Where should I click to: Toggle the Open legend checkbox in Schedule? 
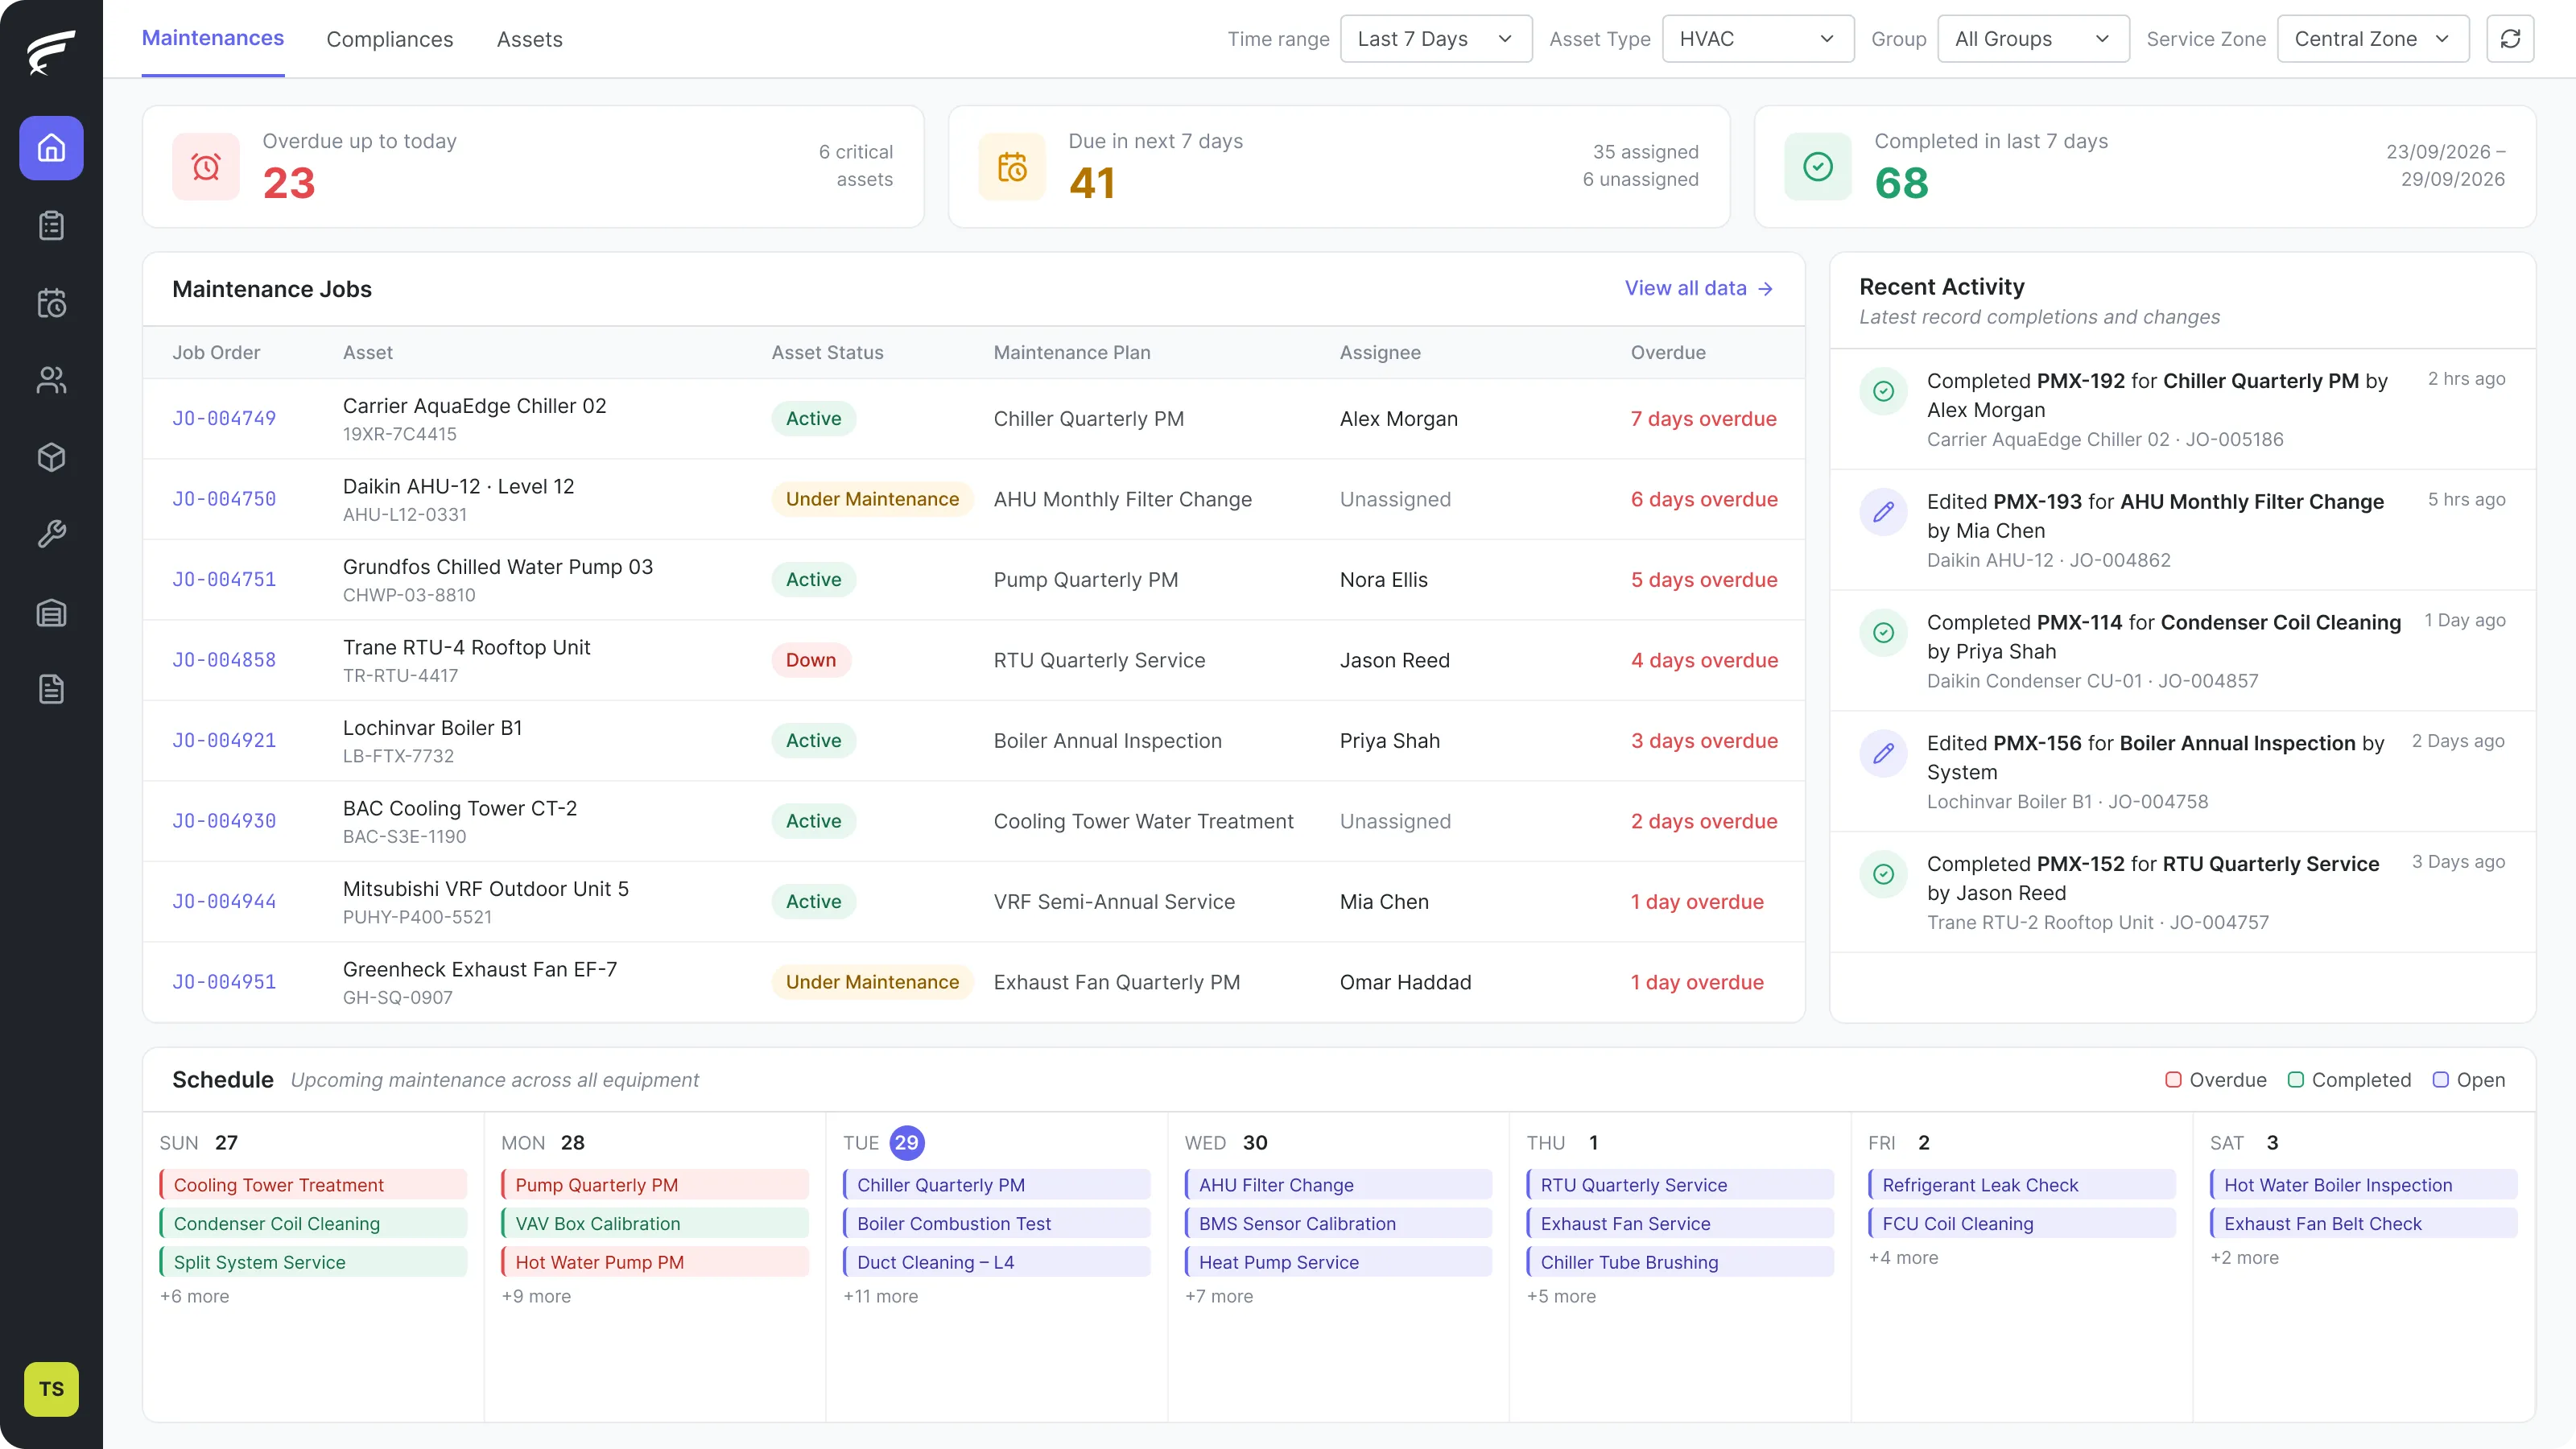[2441, 1080]
